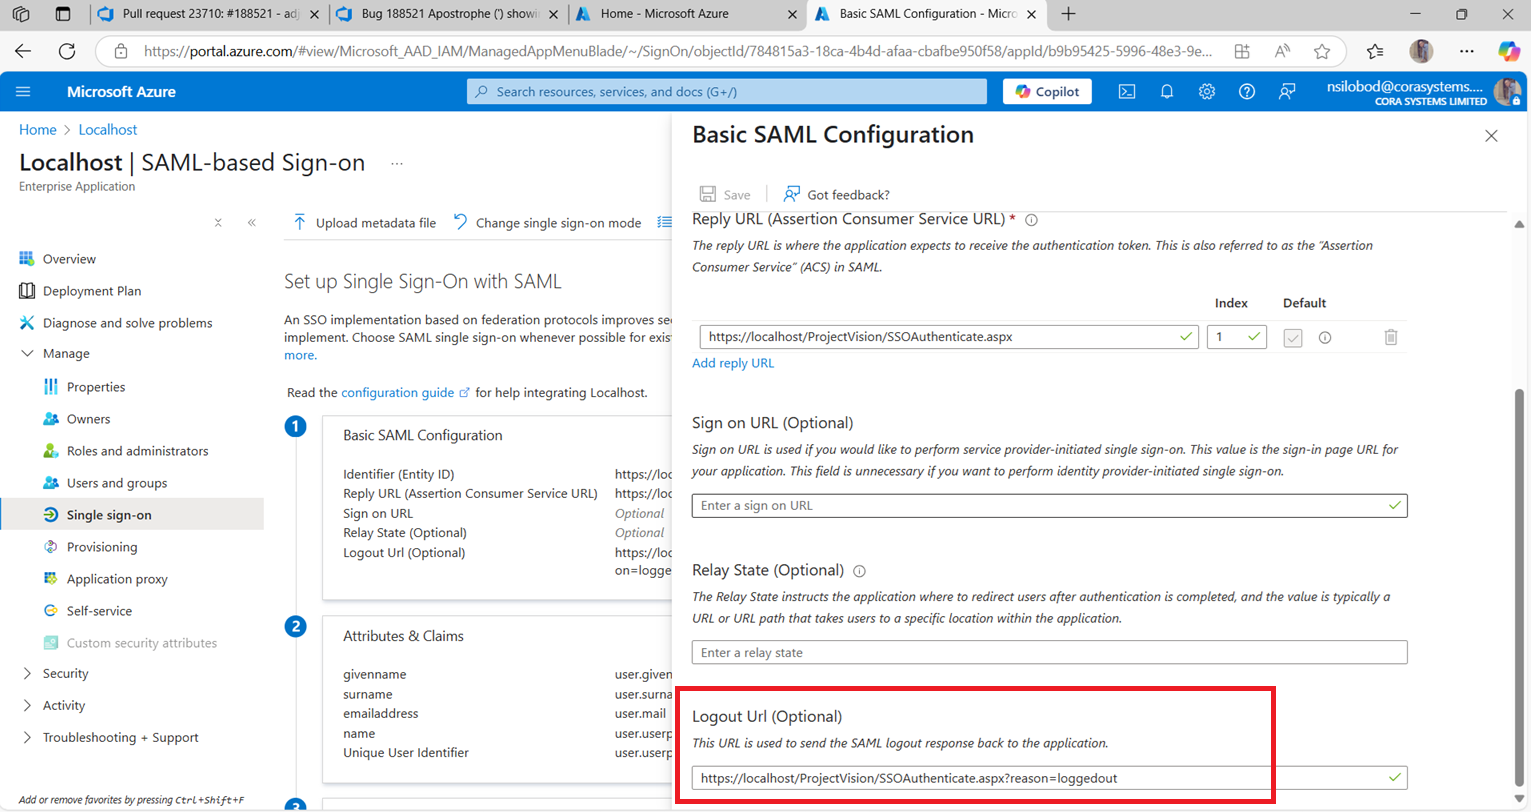Open the Support and troubleshooting help icon
The width and height of the screenshot is (1531, 812).
click(x=1247, y=91)
